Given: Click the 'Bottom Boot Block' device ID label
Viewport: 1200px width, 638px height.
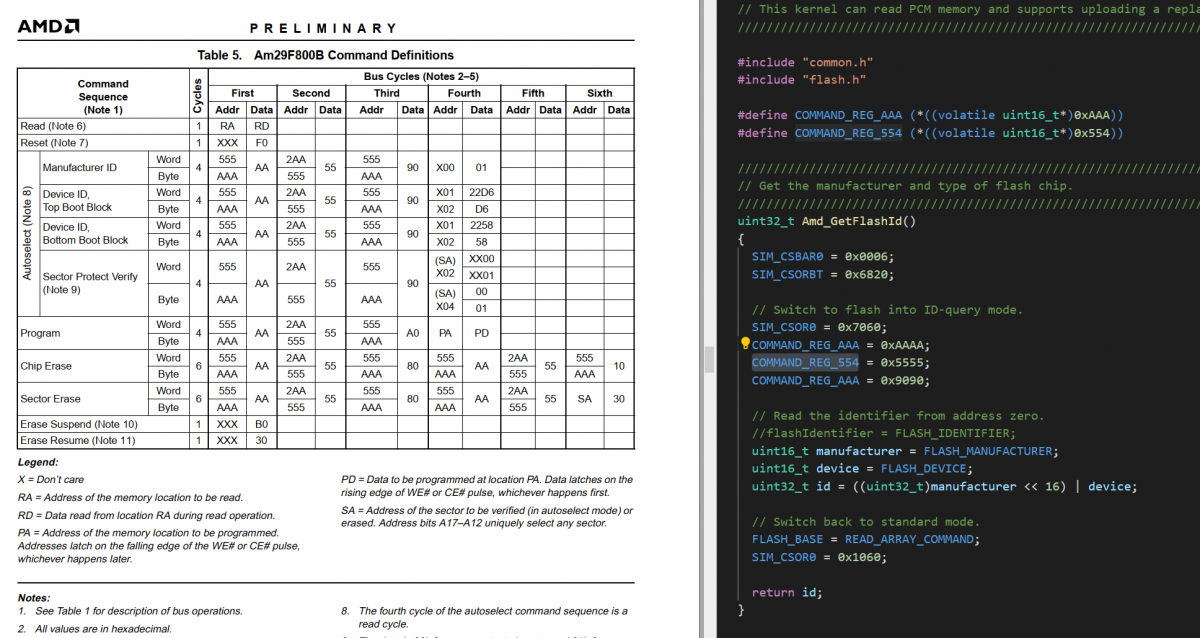Looking at the screenshot, I should click(85, 240).
